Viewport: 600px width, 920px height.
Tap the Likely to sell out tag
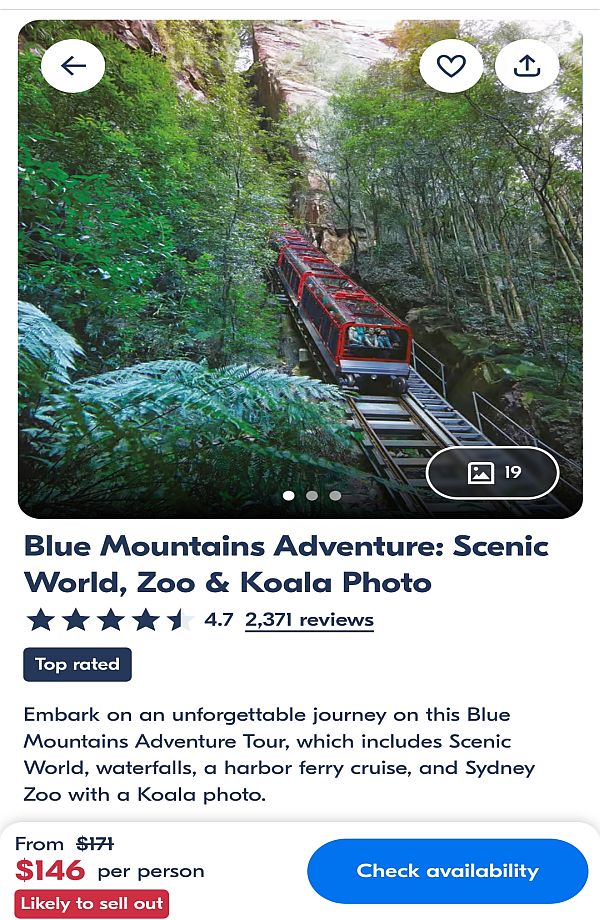click(x=91, y=903)
